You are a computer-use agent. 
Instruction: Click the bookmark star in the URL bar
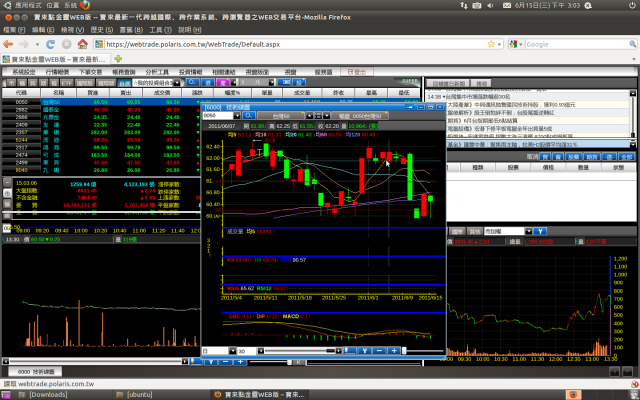[x=491, y=44]
